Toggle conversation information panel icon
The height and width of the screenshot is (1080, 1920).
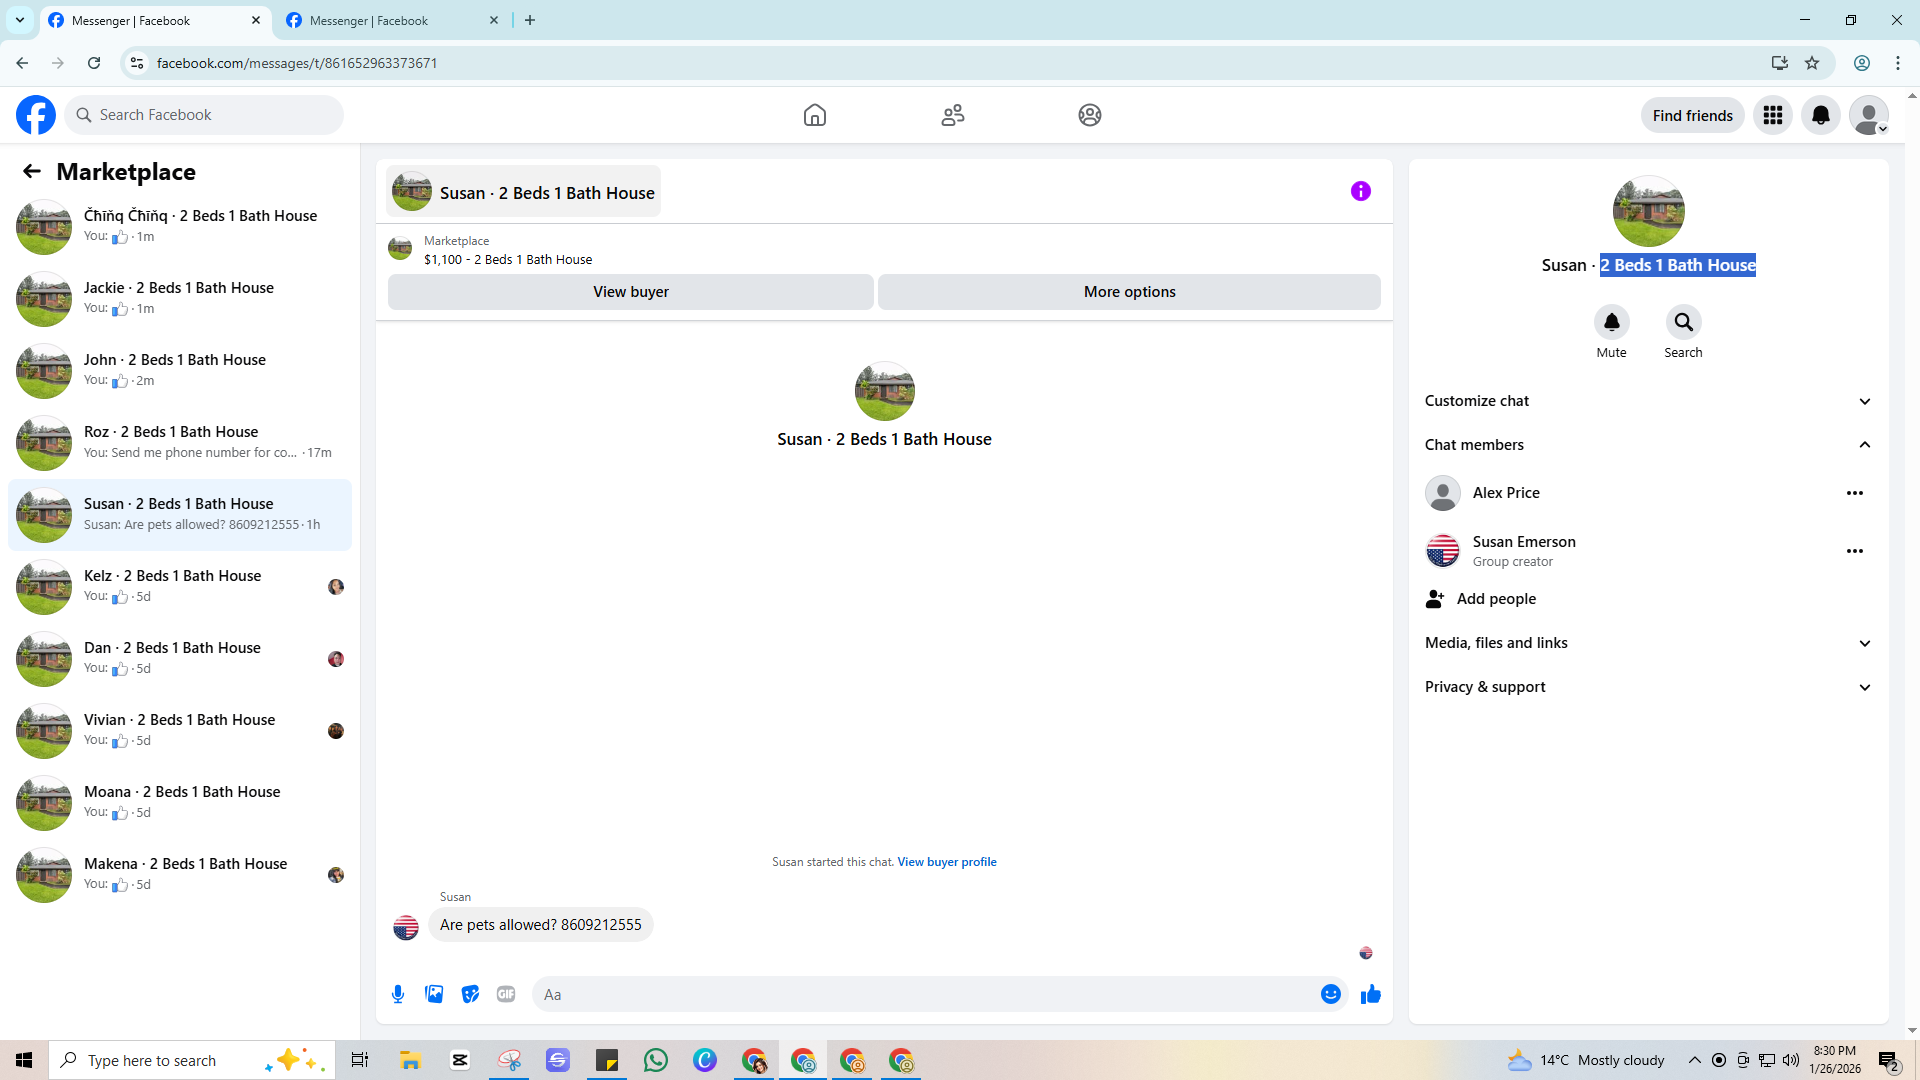click(1360, 191)
